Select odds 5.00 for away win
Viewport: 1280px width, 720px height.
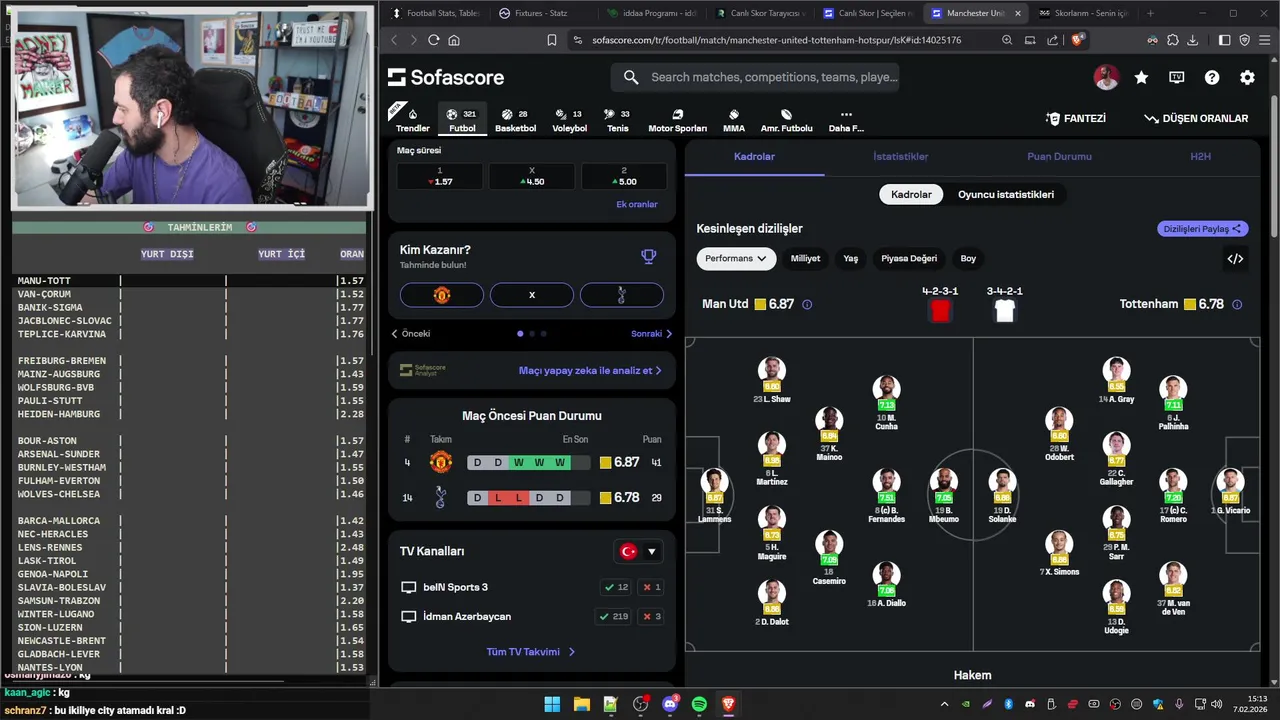point(623,176)
